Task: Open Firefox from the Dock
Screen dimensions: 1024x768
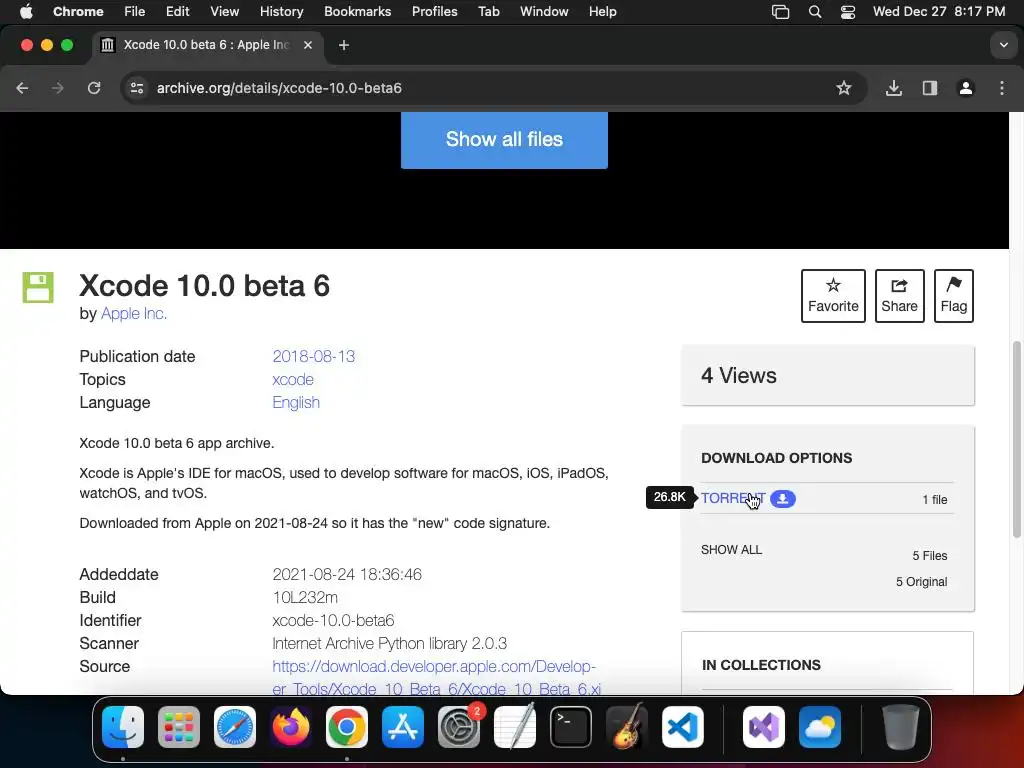Action: (x=291, y=727)
